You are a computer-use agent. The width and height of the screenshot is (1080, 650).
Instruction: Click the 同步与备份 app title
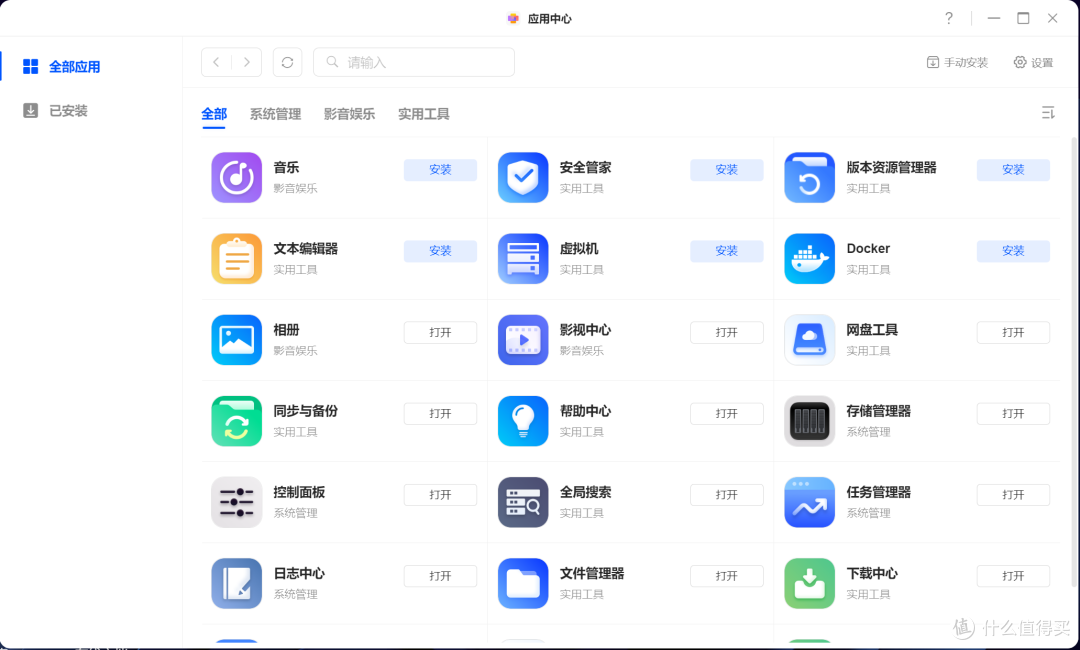(x=306, y=411)
